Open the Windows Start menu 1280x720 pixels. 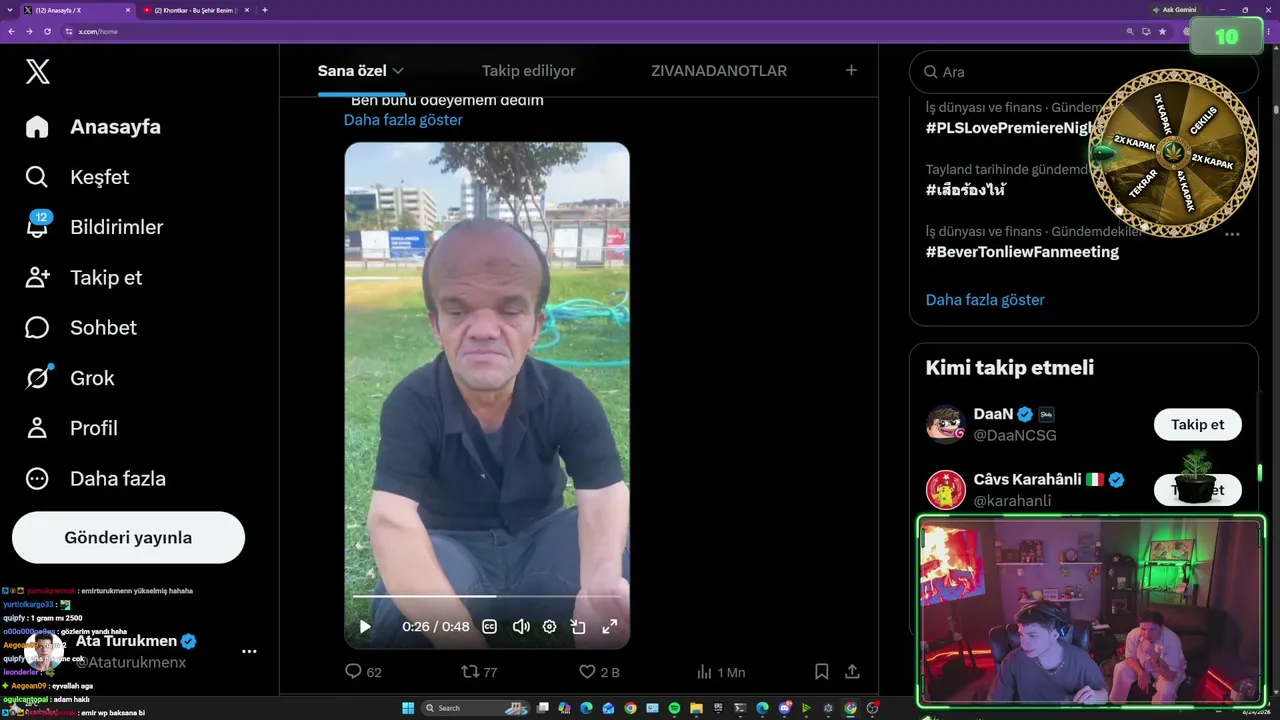pyautogui.click(x=408, y=708)
